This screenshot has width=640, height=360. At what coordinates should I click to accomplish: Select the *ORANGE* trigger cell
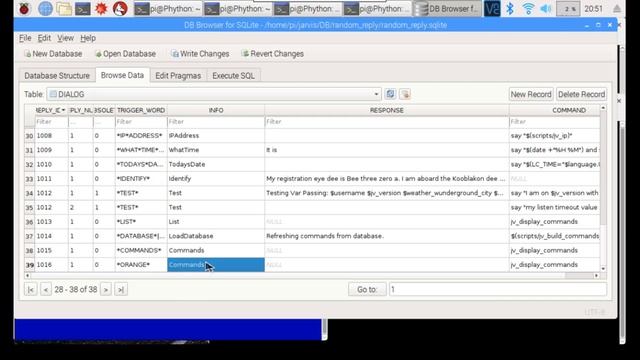pyautogui.click(x=141, y=264)
